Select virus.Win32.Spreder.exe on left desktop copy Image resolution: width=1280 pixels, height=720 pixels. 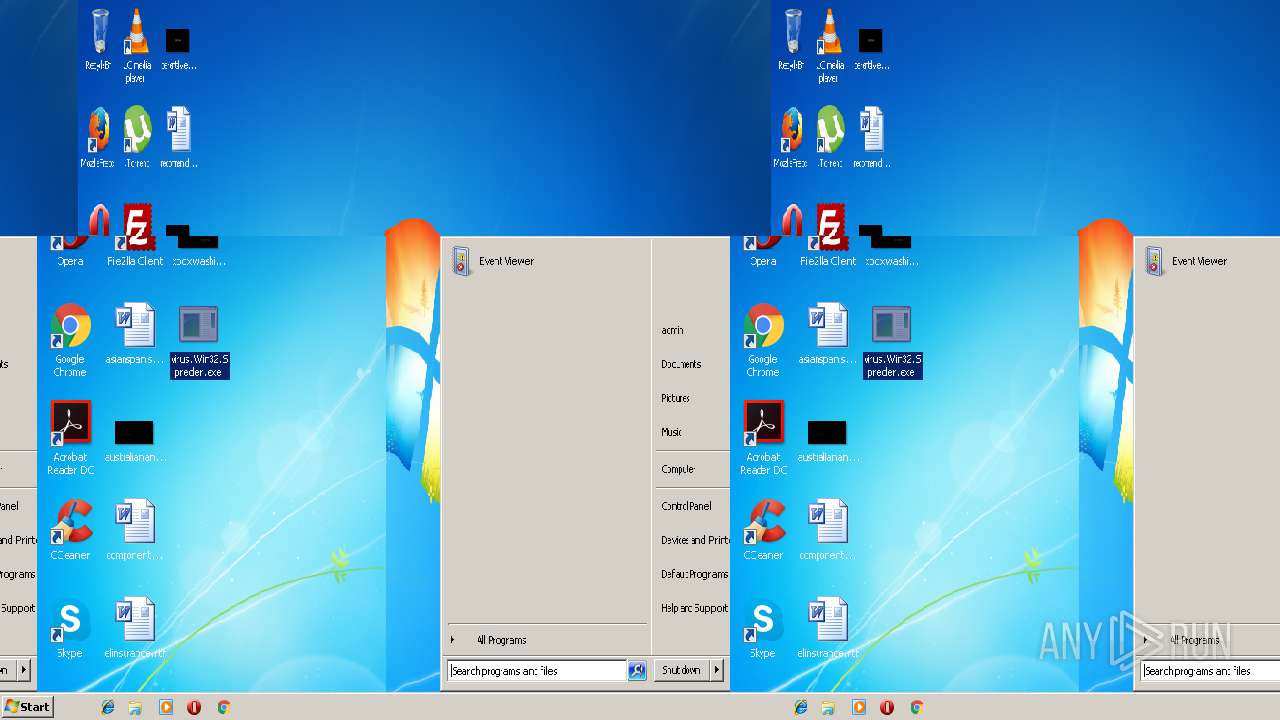tap(199, 342)
